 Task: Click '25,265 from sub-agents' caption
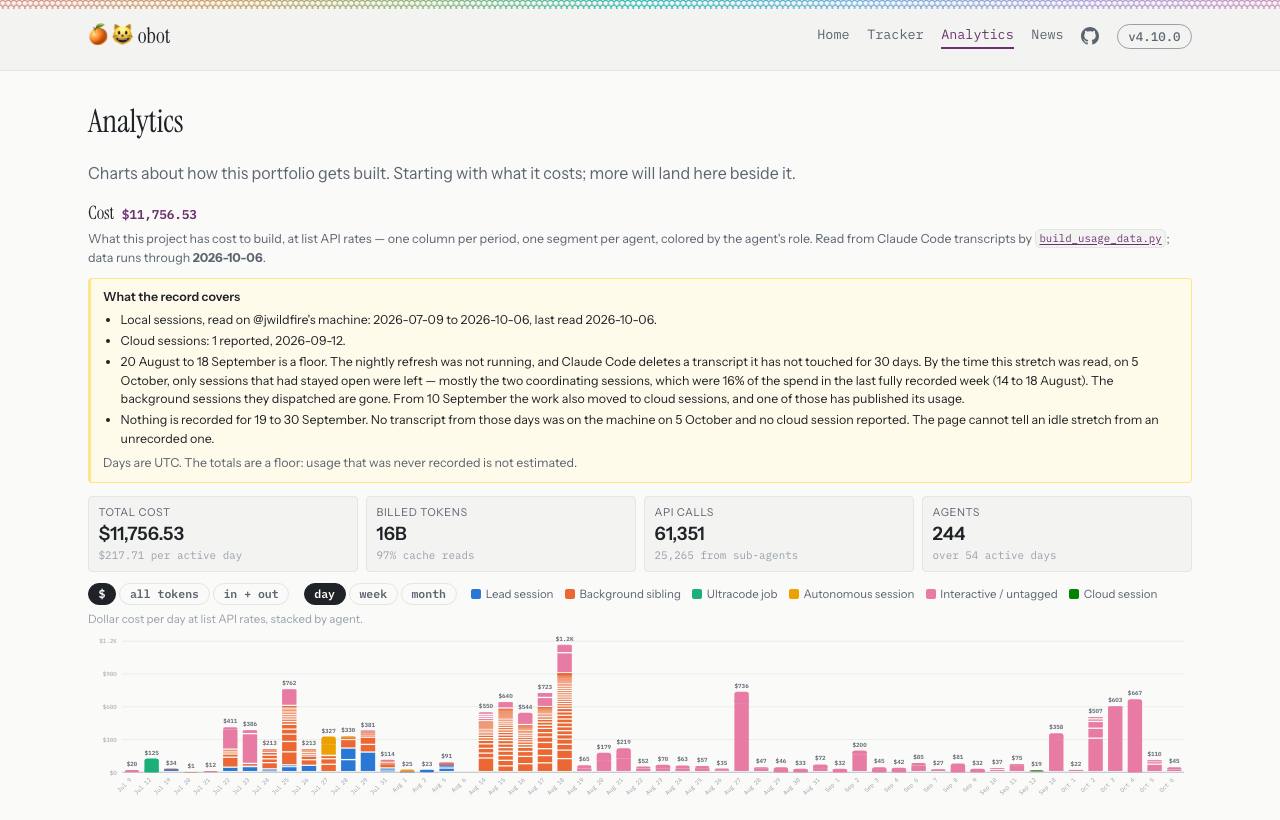click(726, 555)
